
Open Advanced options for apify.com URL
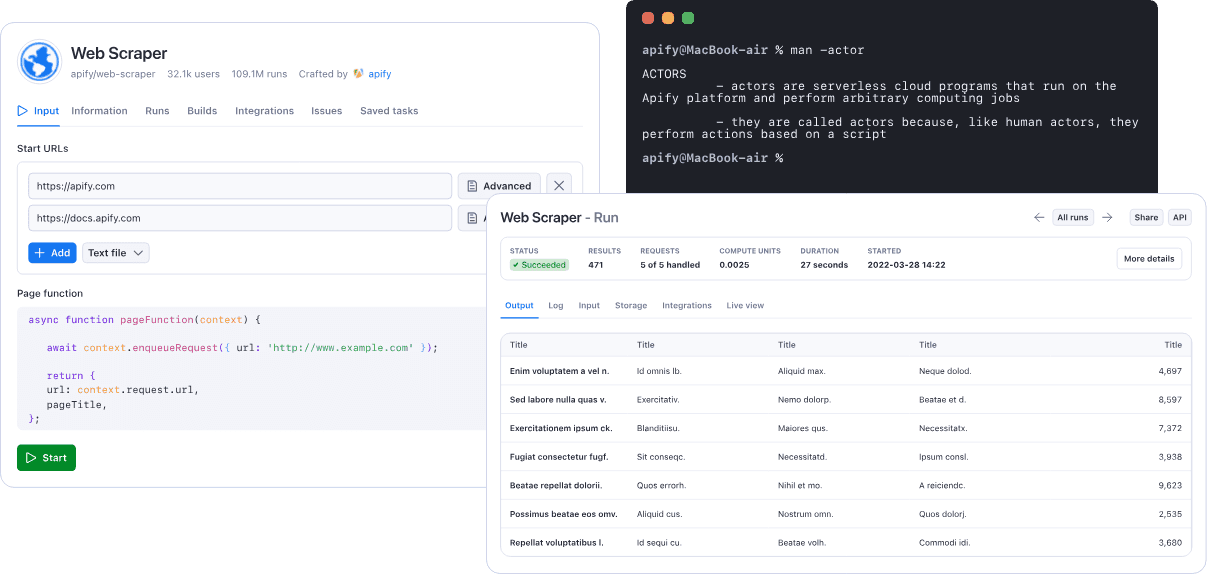[x=499, y=186]
